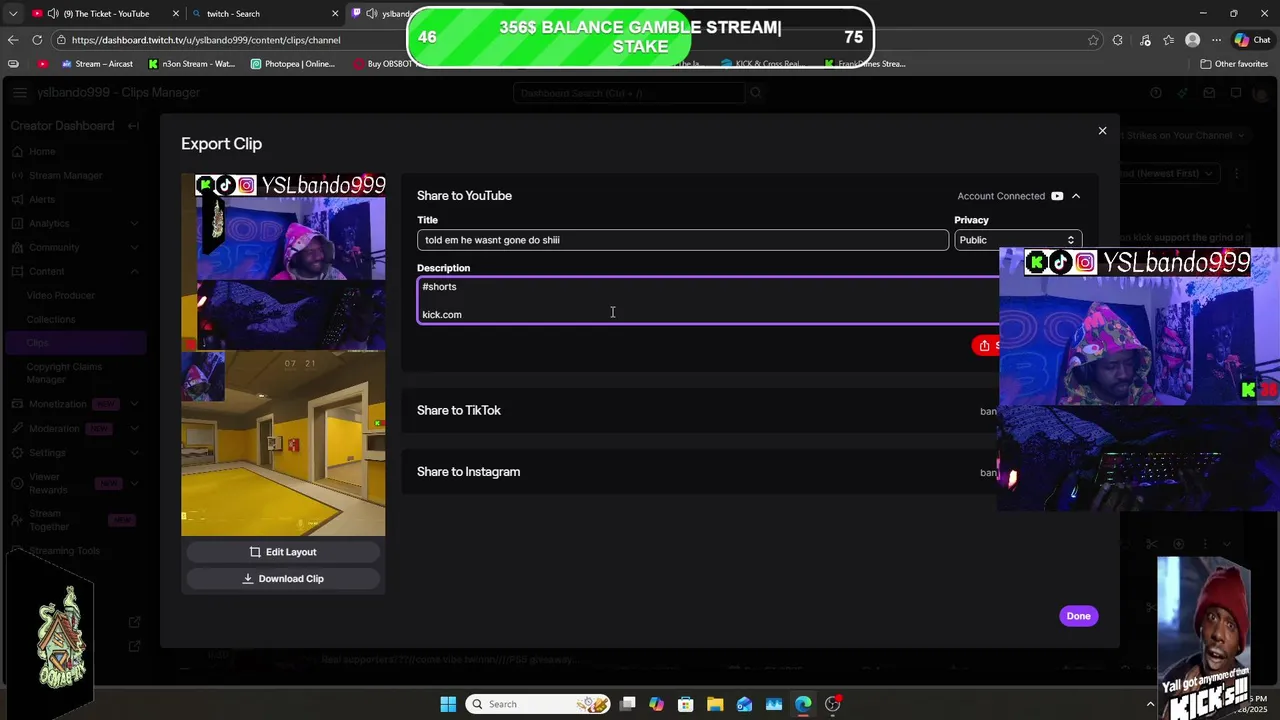This screenshot has height=720, width=1280.
Task: Open the FrankDimes Stream bookmark
Action: coord(866,64)
